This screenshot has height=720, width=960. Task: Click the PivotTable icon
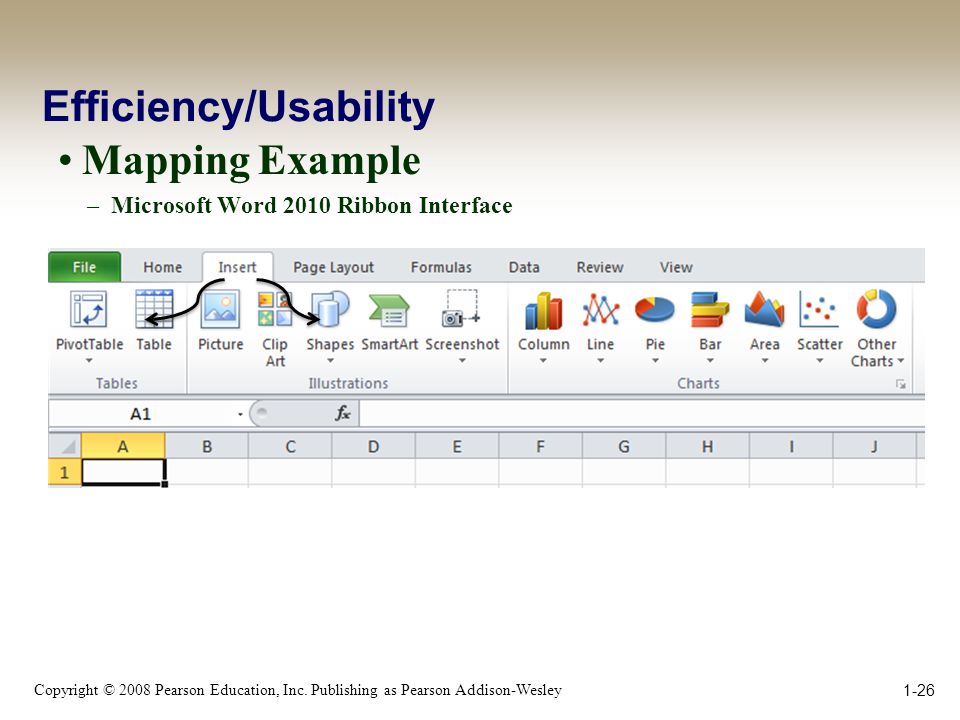(x=89, y=309)
